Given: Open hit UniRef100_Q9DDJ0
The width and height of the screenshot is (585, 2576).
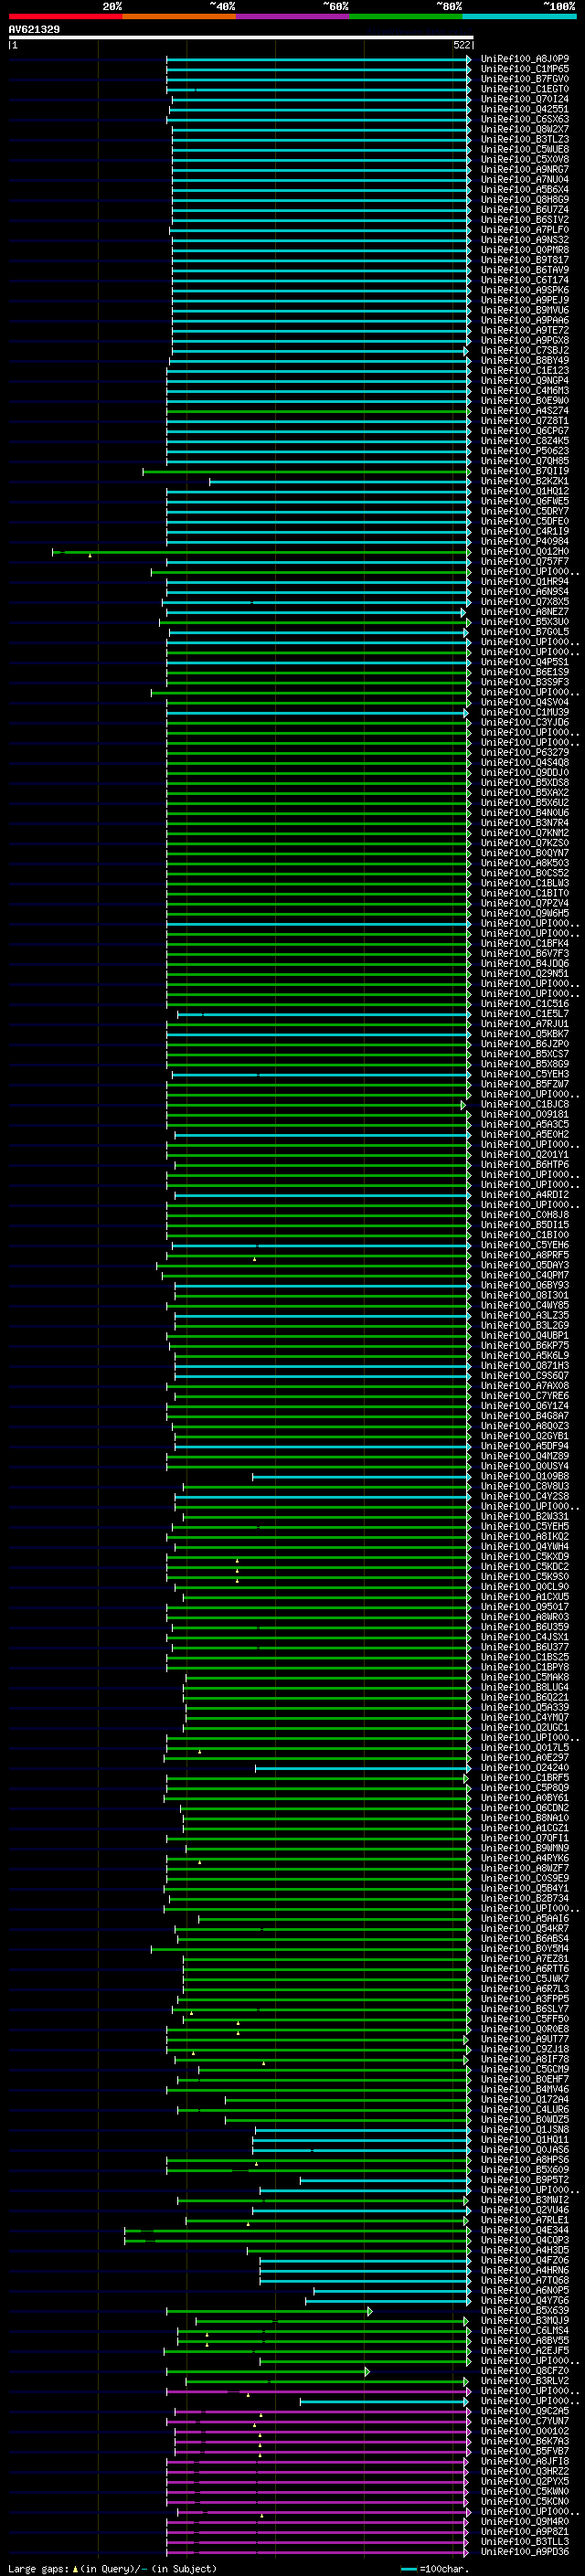Looking at the screenshot, I should pyautogui.click(x=524, y=773).
